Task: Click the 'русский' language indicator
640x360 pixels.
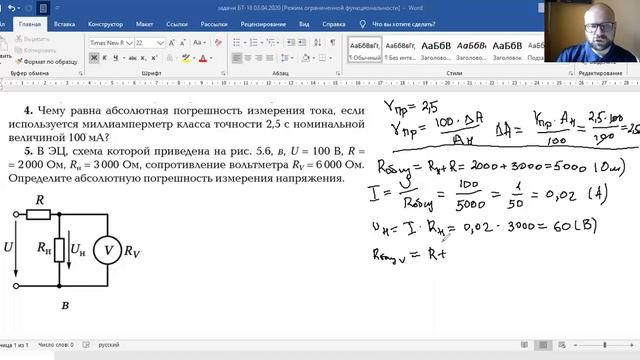Action: pyautogui.click(x=109, y=345)
